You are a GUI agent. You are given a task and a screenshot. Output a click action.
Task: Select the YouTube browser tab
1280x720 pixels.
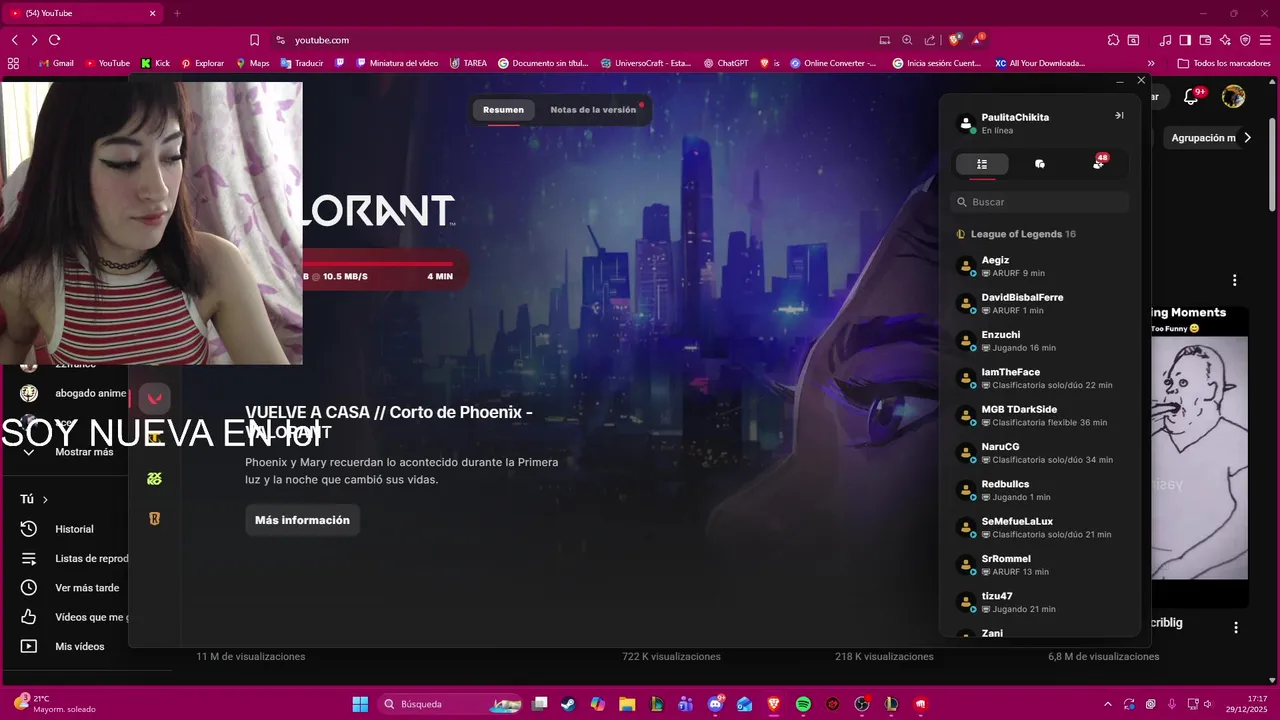click(82, 13)
